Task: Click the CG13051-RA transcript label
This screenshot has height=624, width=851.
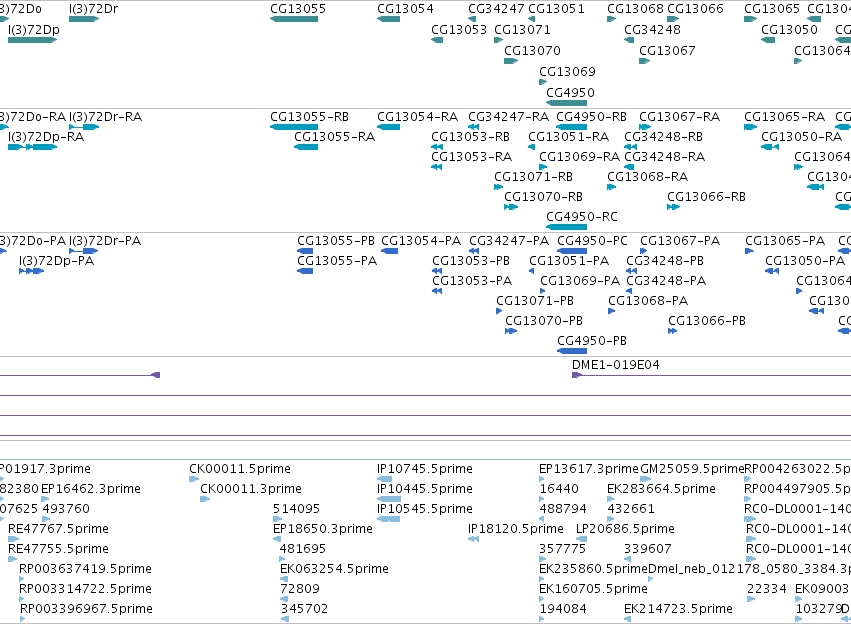Action: (x=569, y=137)
